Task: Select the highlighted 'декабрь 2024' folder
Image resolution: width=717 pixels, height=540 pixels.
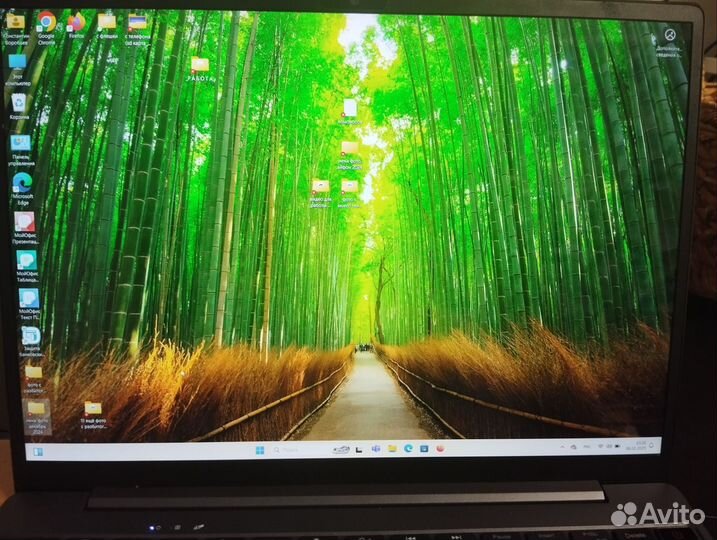Action: coord(37,417)
